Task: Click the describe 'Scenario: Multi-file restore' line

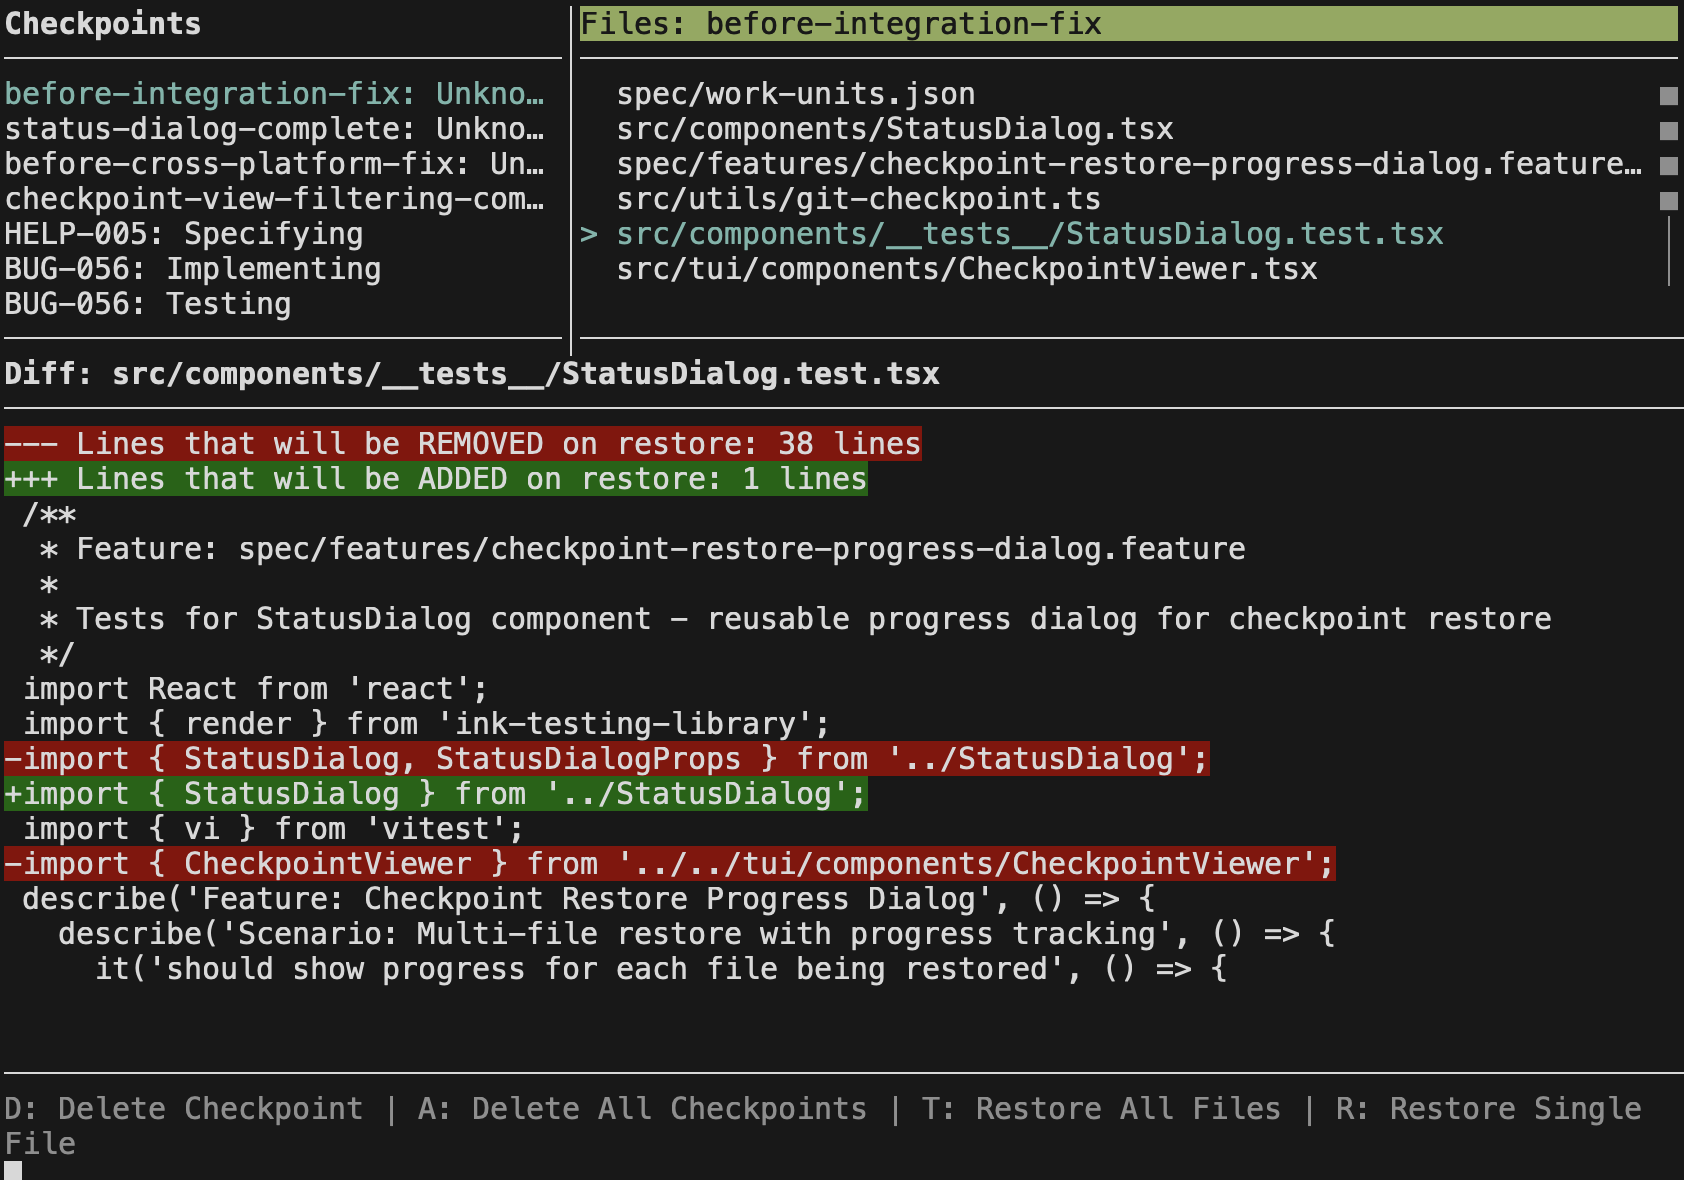Action: 697,934
